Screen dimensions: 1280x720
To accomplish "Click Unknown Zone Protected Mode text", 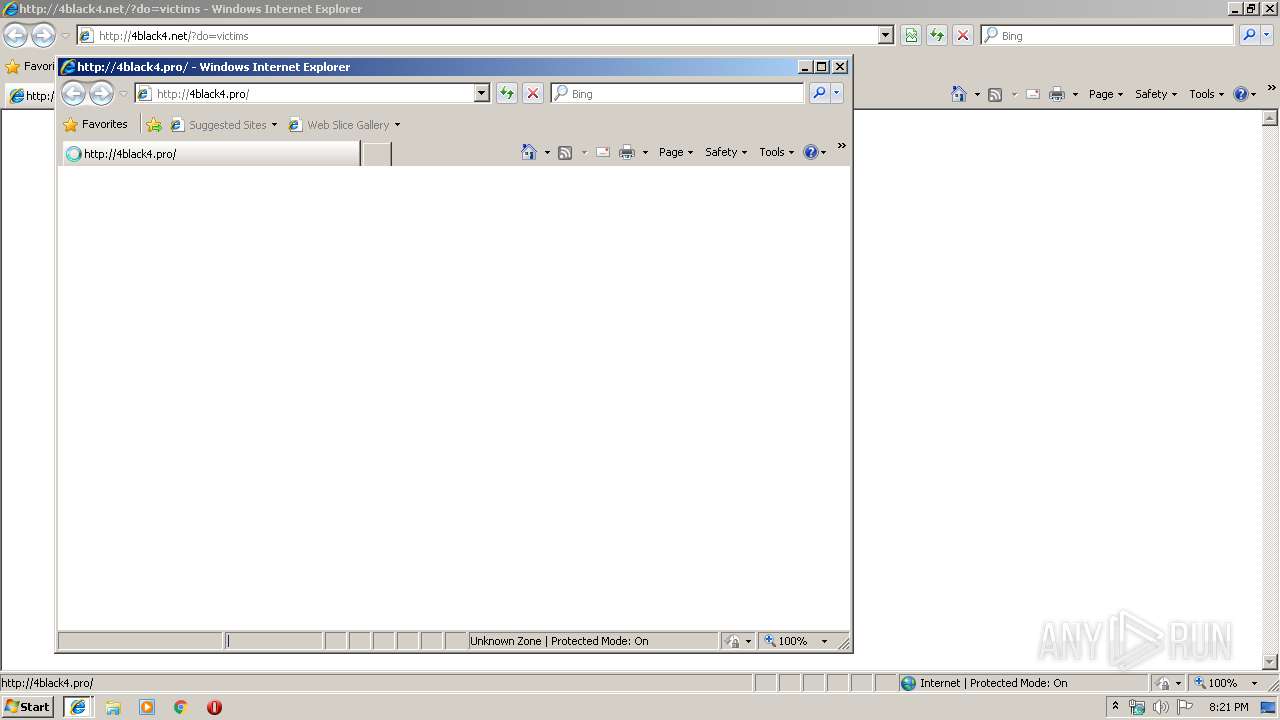I will pyautogui.click(x=559, y=641).
